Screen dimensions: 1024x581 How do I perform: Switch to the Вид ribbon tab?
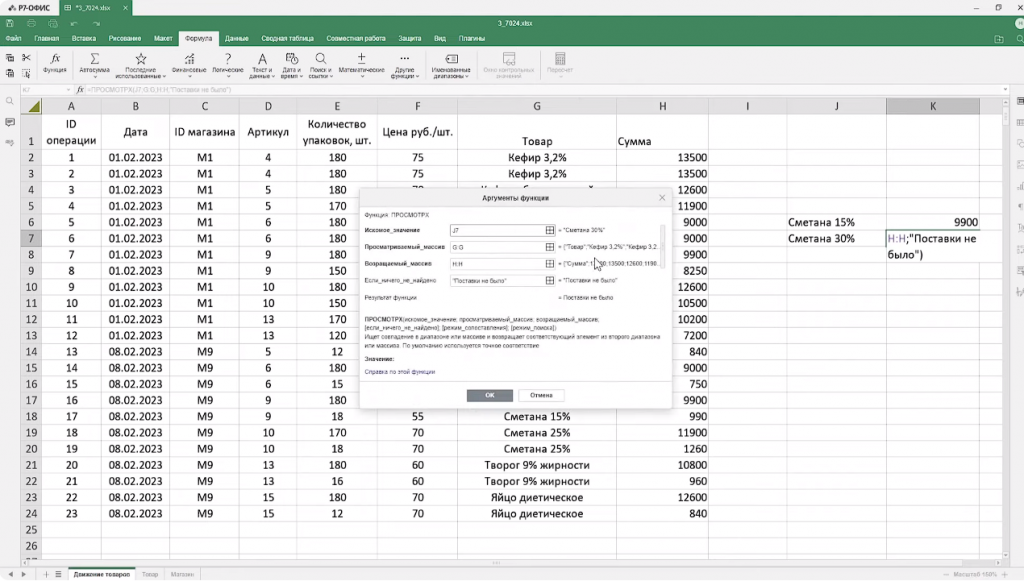pyautogui.click(x=440, y=39)
